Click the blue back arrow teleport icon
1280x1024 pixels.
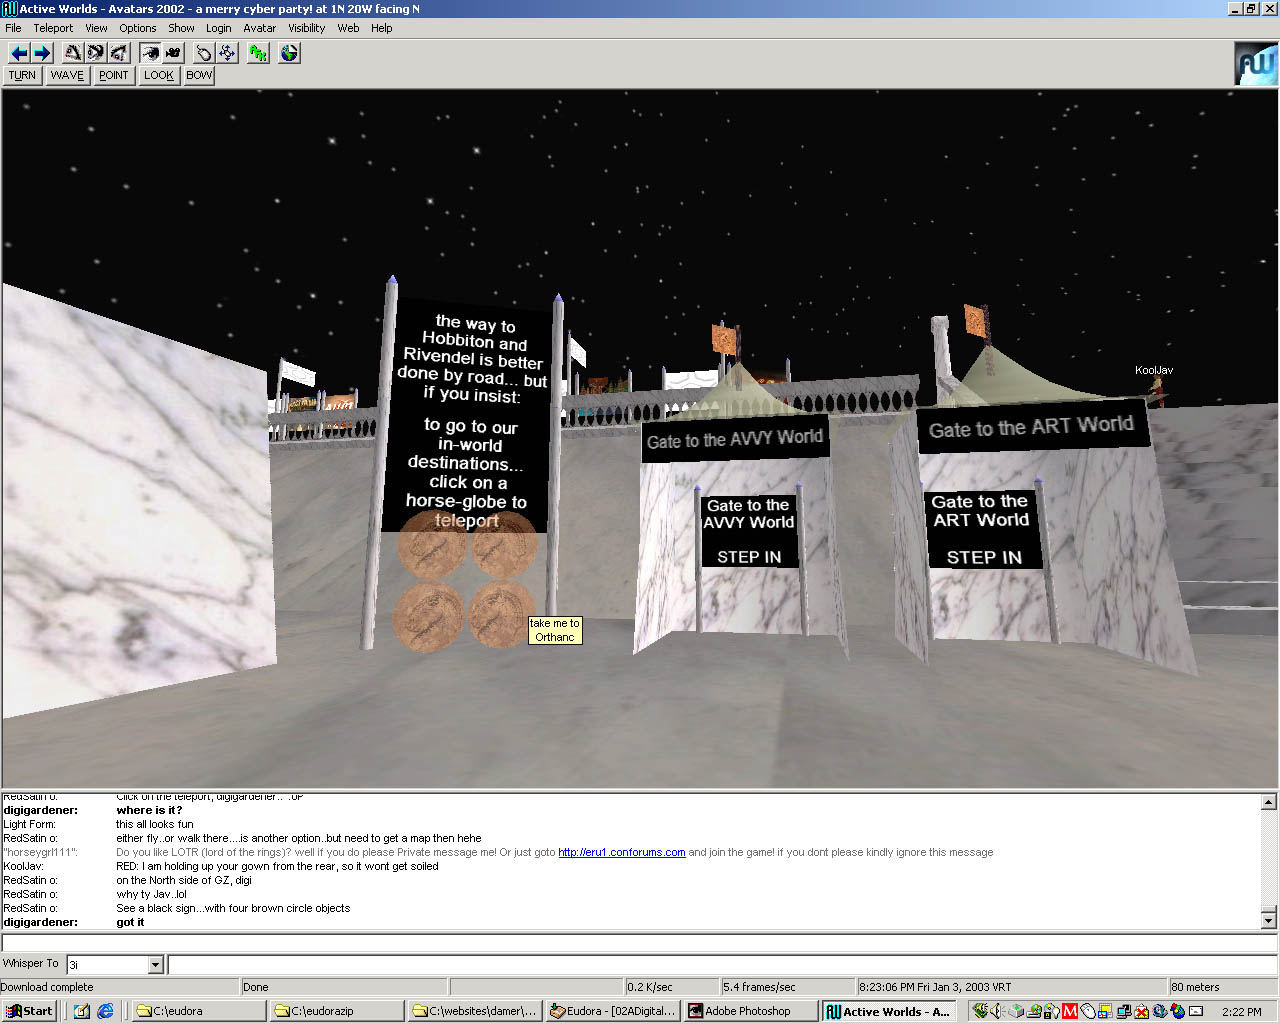click(x=18, y=53)
